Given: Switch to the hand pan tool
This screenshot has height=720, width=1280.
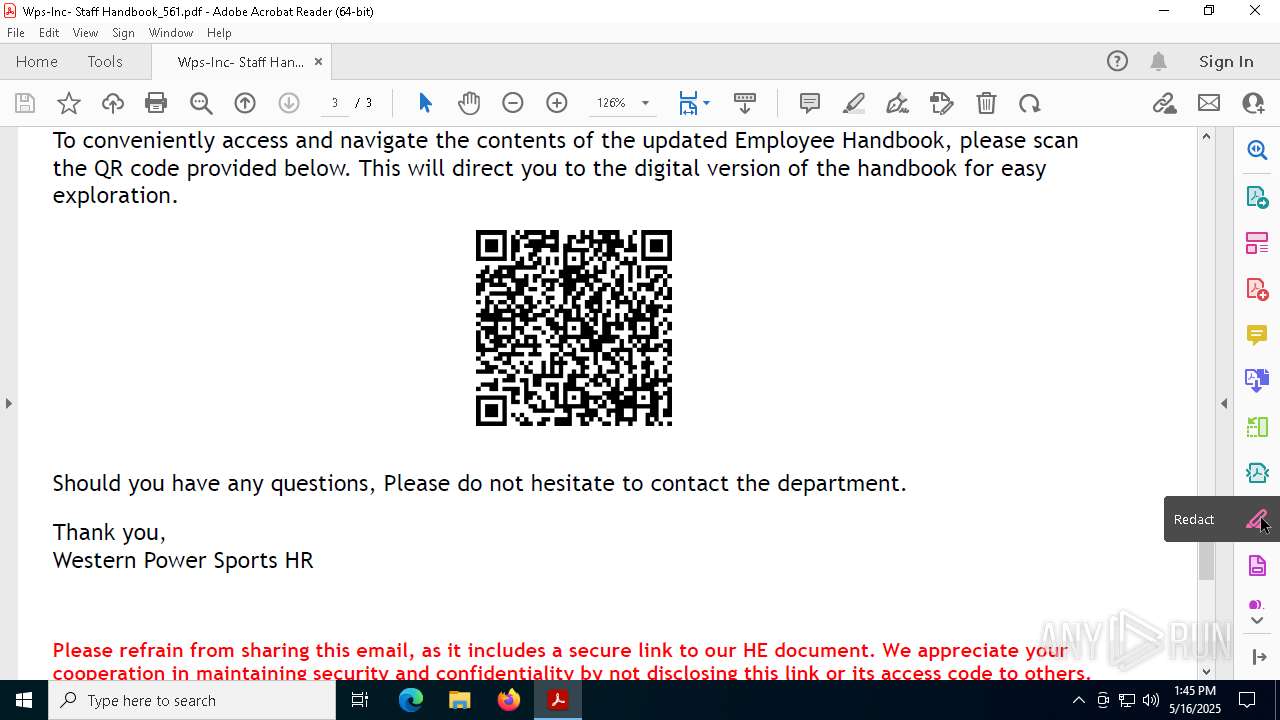Looking at the screenshot, I should 469,103.
